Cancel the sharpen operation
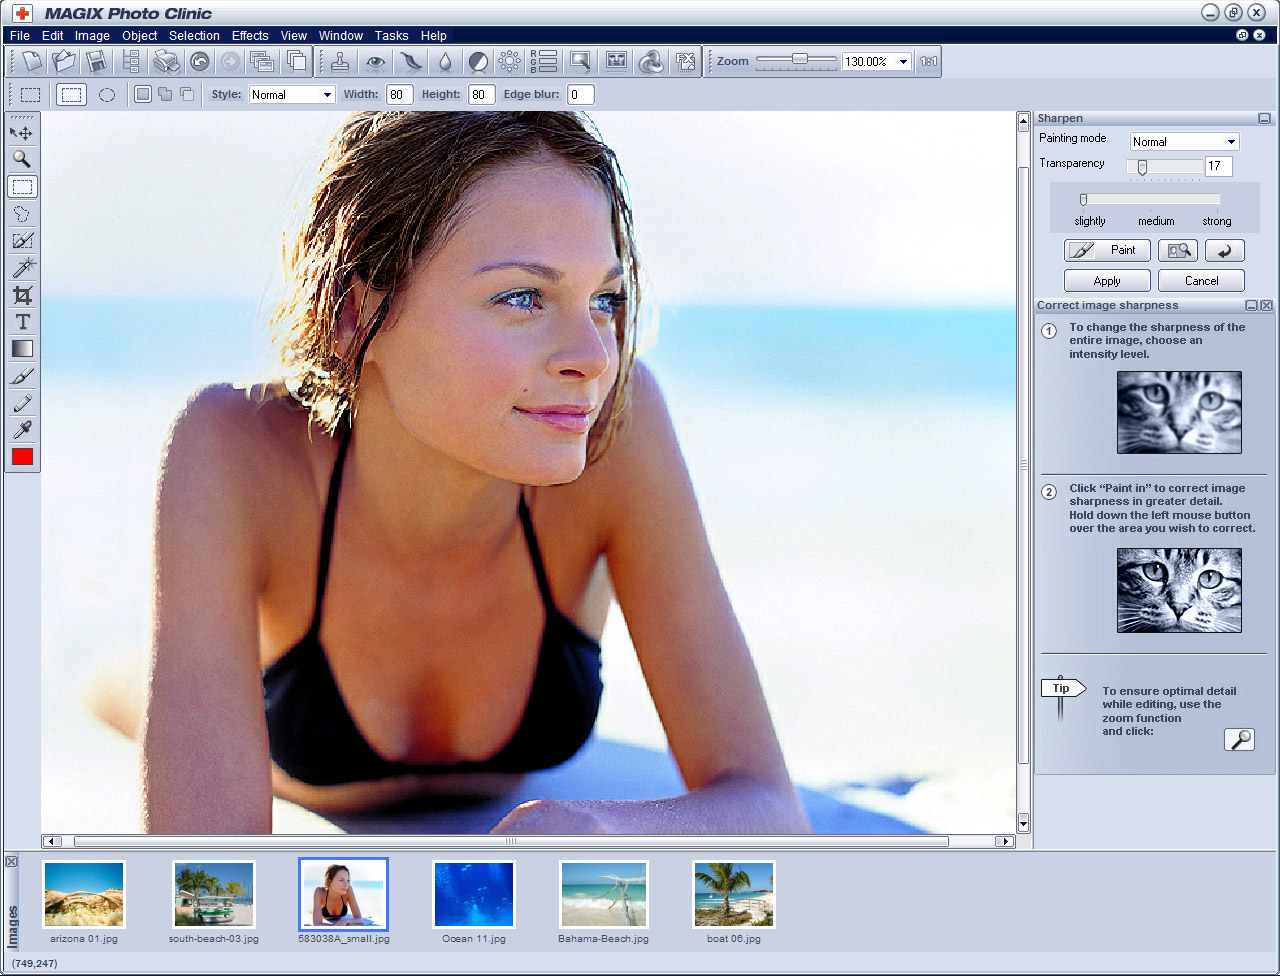Screen dimensions: 1280x976 [x=1200, y=280]
